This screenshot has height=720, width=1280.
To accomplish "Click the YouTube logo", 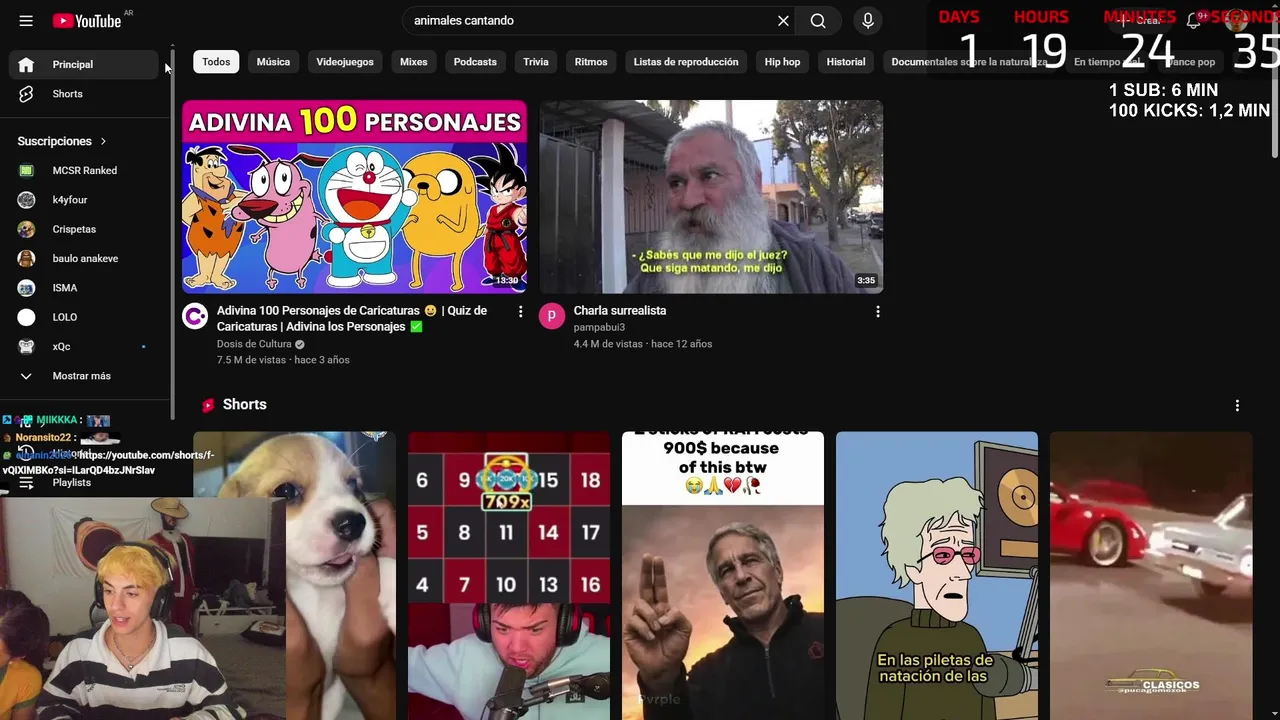I will coord(87,21).
